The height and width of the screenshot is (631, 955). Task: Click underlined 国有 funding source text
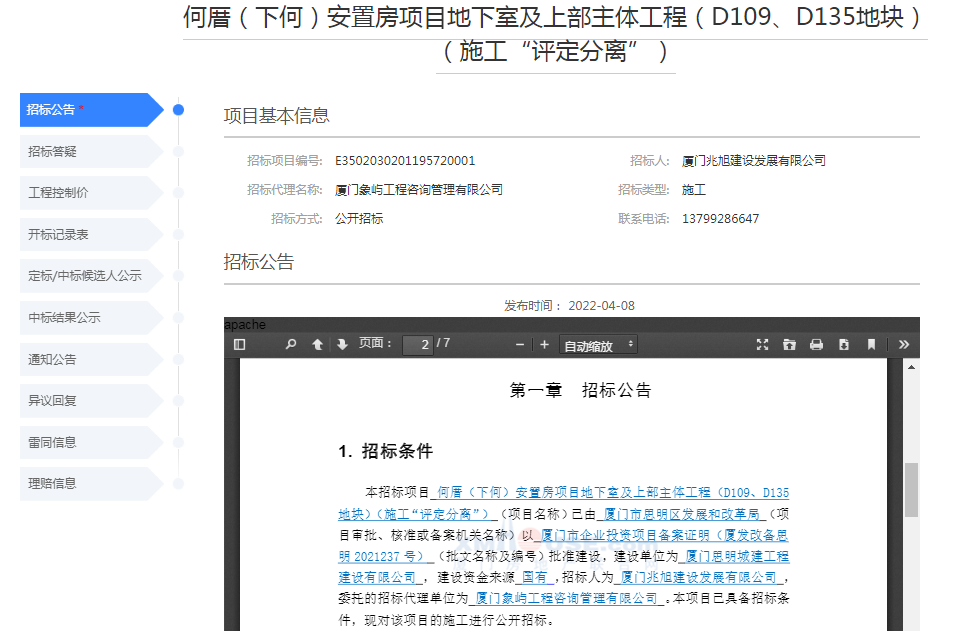coord(534,577)
